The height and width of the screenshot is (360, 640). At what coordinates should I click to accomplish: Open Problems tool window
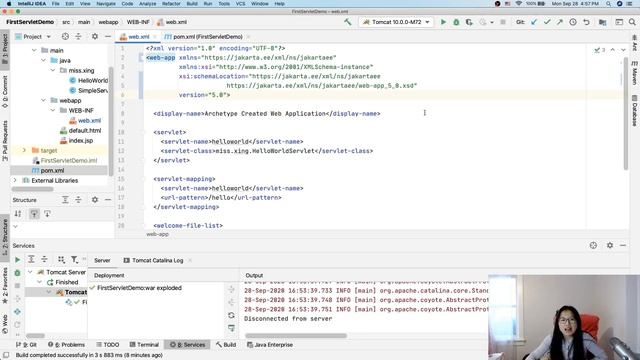coord(66,345)
